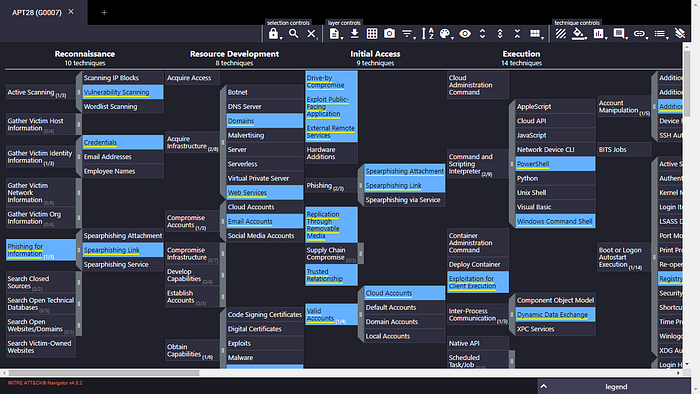Collapse Active Scanning sub-techniques handle
This screenshot has height=394, width=700.
coord(79,92)
